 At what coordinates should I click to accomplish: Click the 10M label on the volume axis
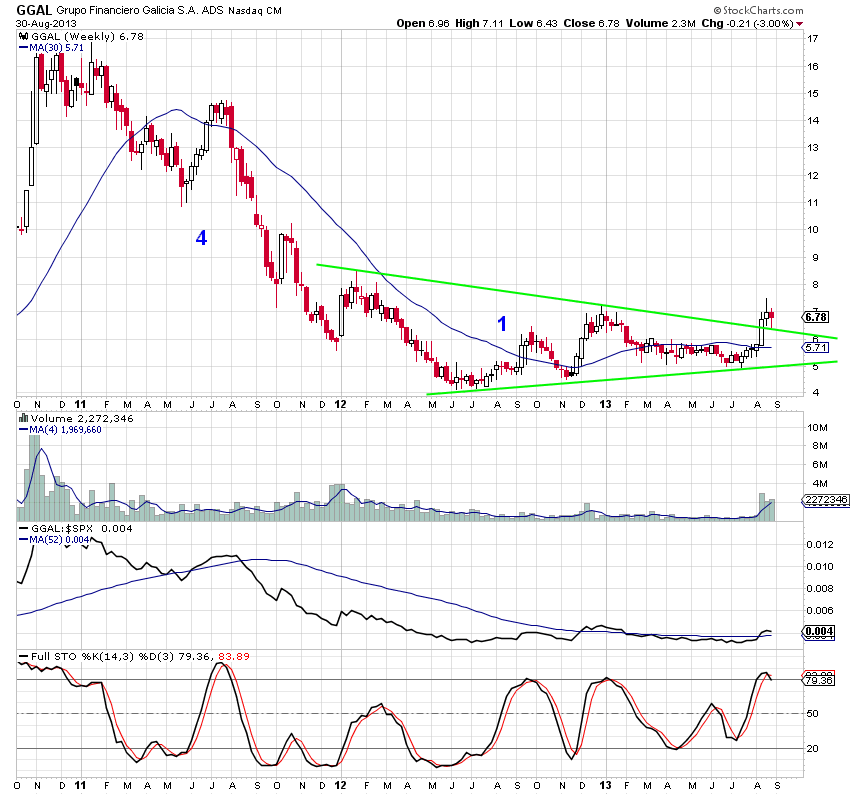(x=817, y=428)
